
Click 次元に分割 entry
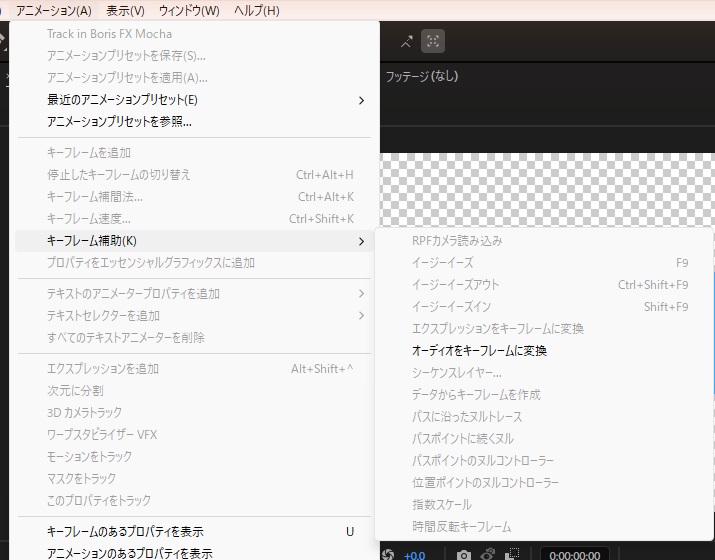pyautogui.click(x=194, y=390)
